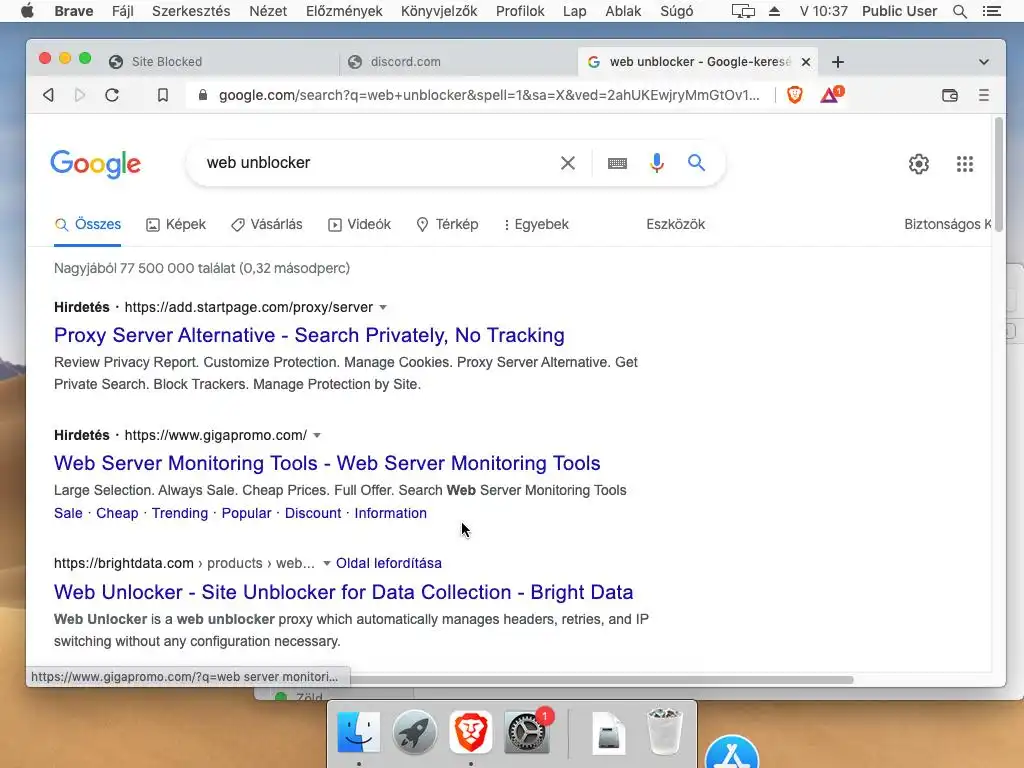Open the on-screen keyboard icon in search box
Screen dimensions: 1024x768
pos(617,163)
